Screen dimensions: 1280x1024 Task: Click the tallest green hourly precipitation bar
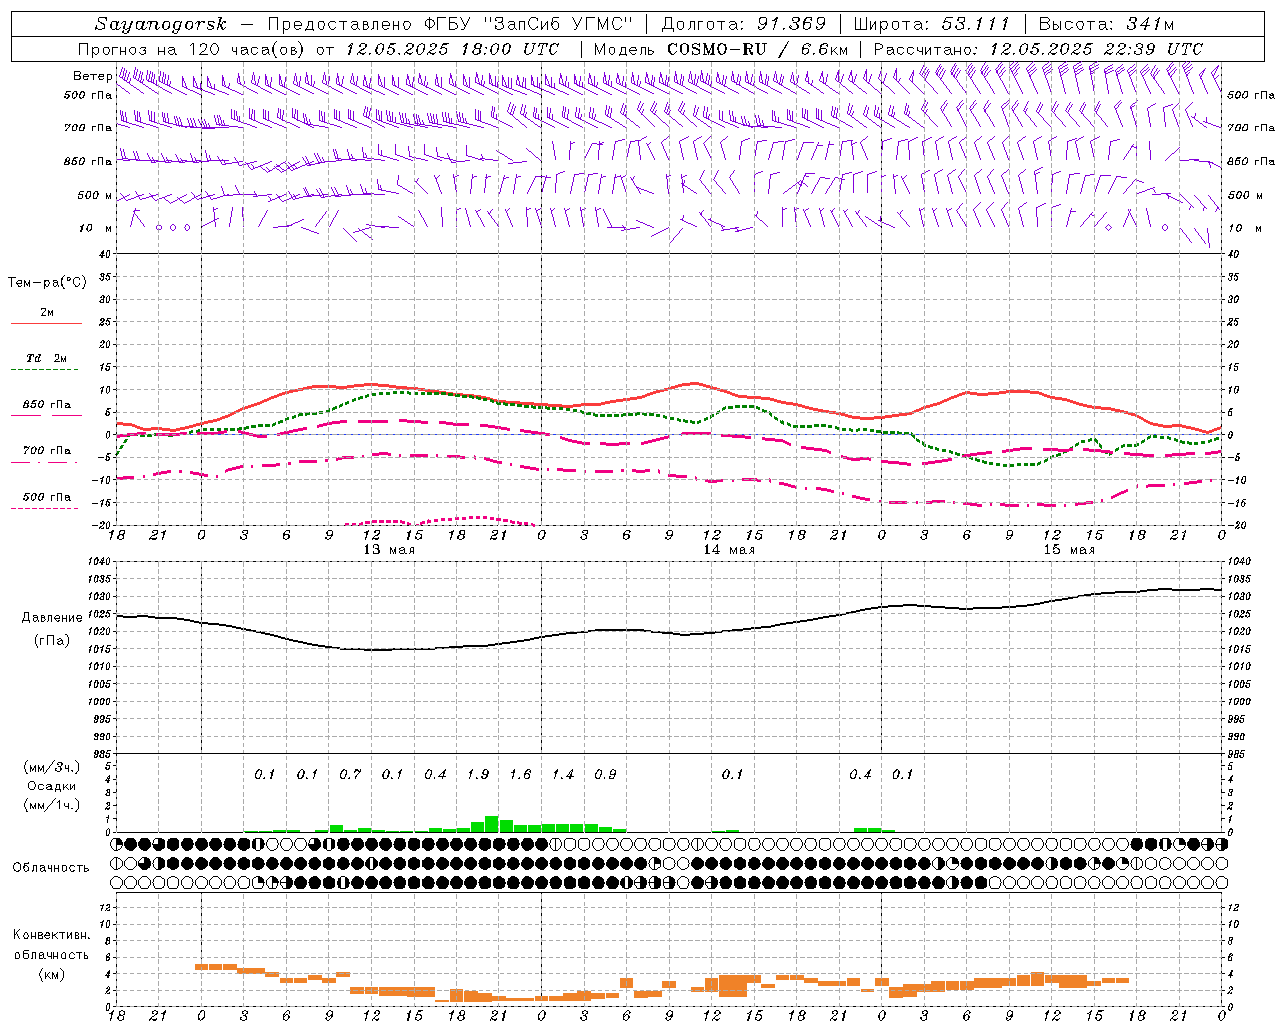point(491,824)
